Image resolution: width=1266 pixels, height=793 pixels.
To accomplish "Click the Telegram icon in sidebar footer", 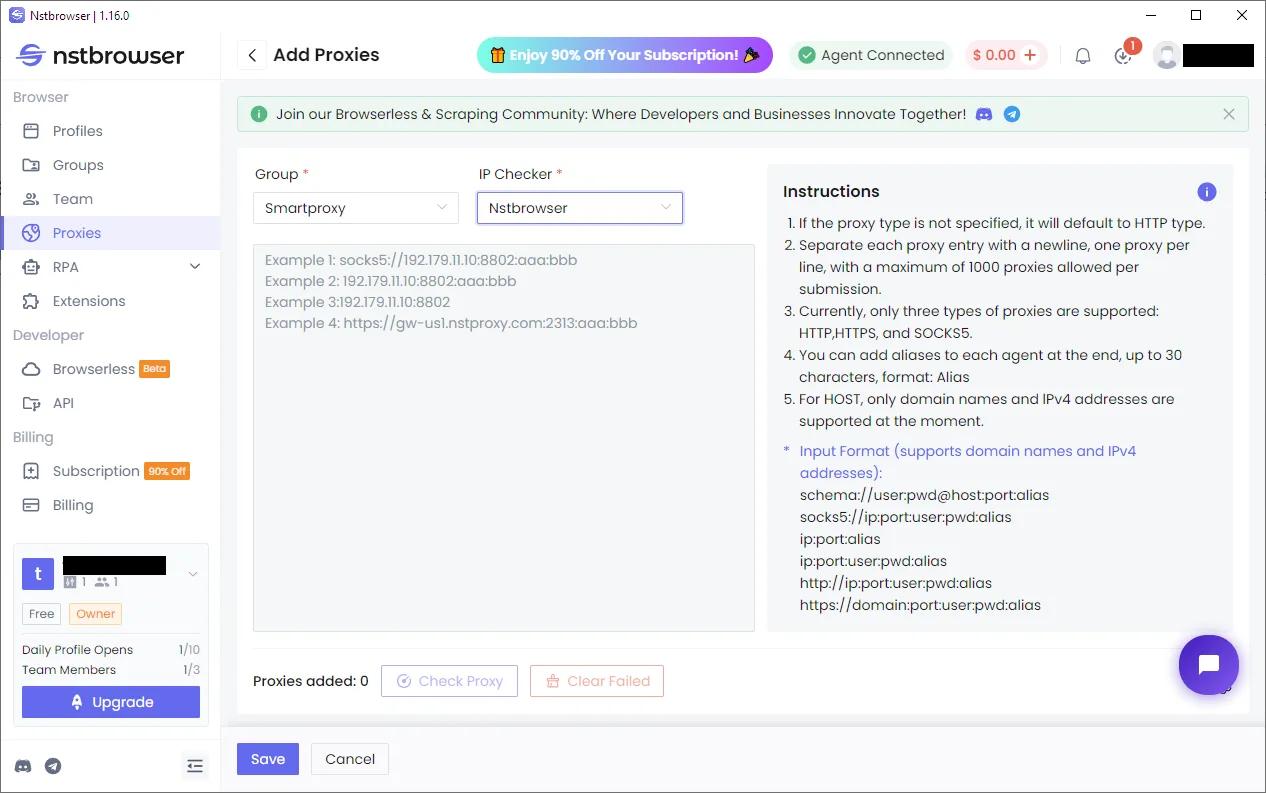I will pyautogui.click(x=53, y=766).
